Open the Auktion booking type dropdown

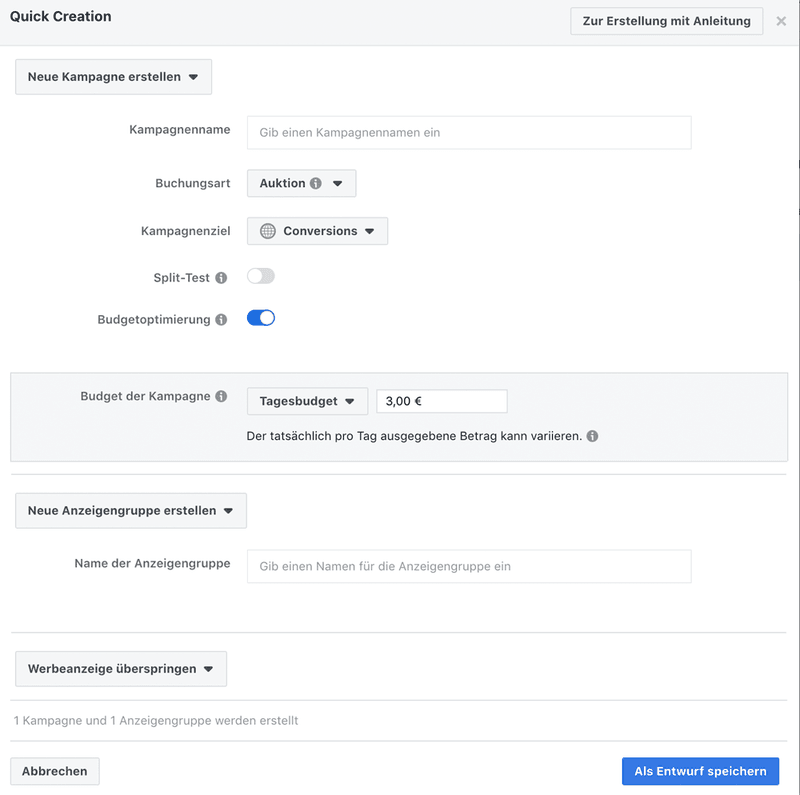tap(302, 183)
